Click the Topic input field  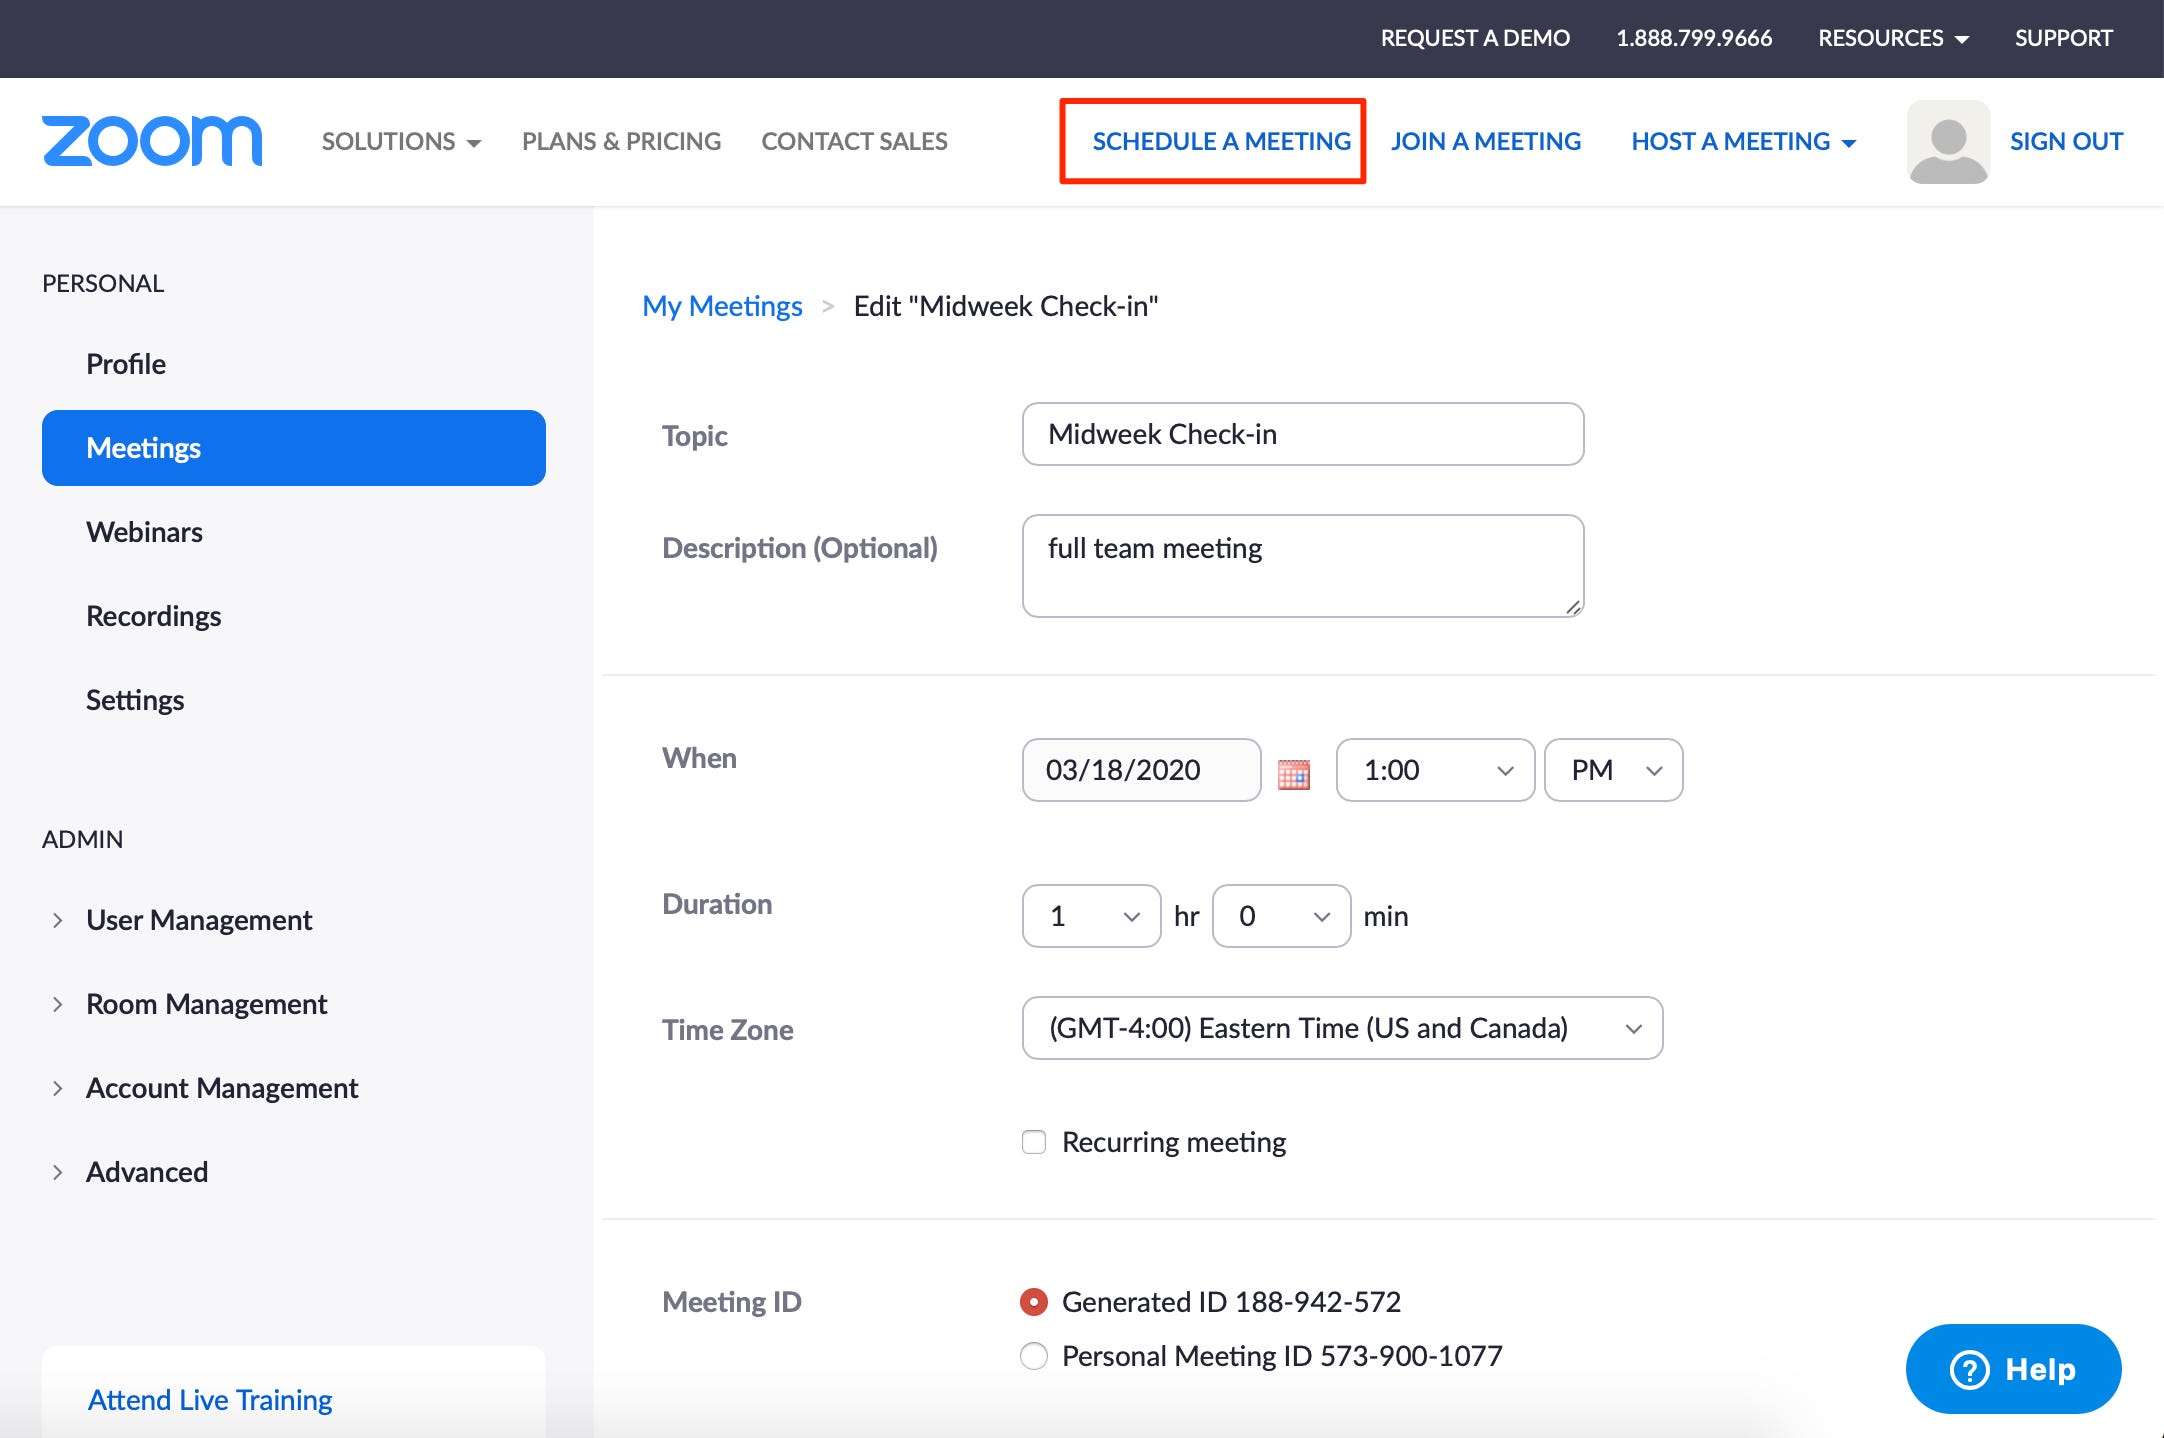click(1301, 433)
